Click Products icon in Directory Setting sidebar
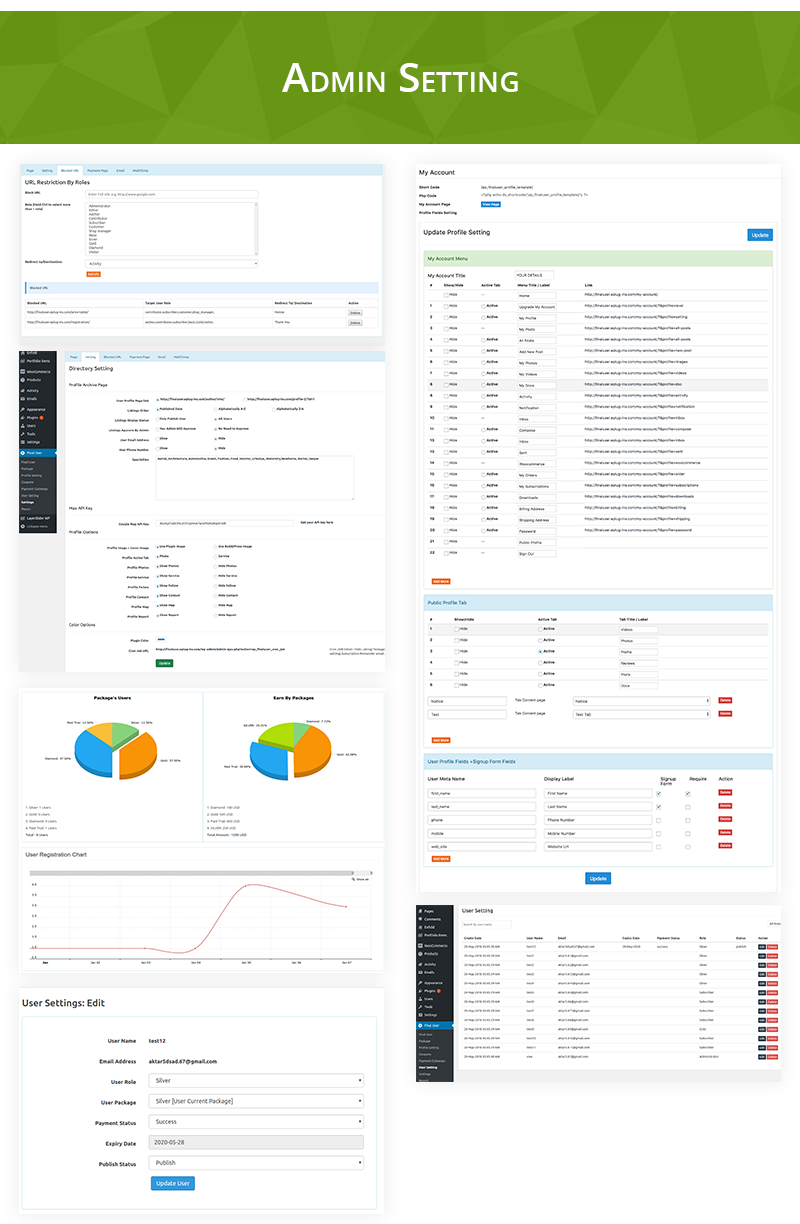The height and width of the screenshot is (1224, 800). 23,380
